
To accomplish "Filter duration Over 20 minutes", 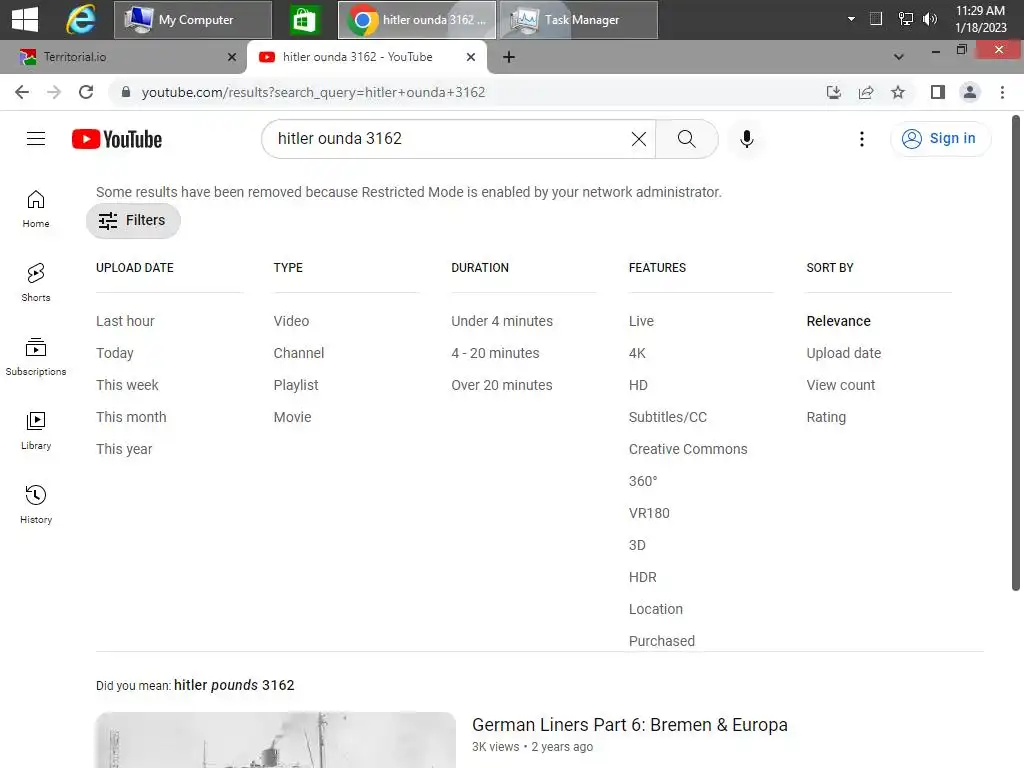I will [502, 385].
